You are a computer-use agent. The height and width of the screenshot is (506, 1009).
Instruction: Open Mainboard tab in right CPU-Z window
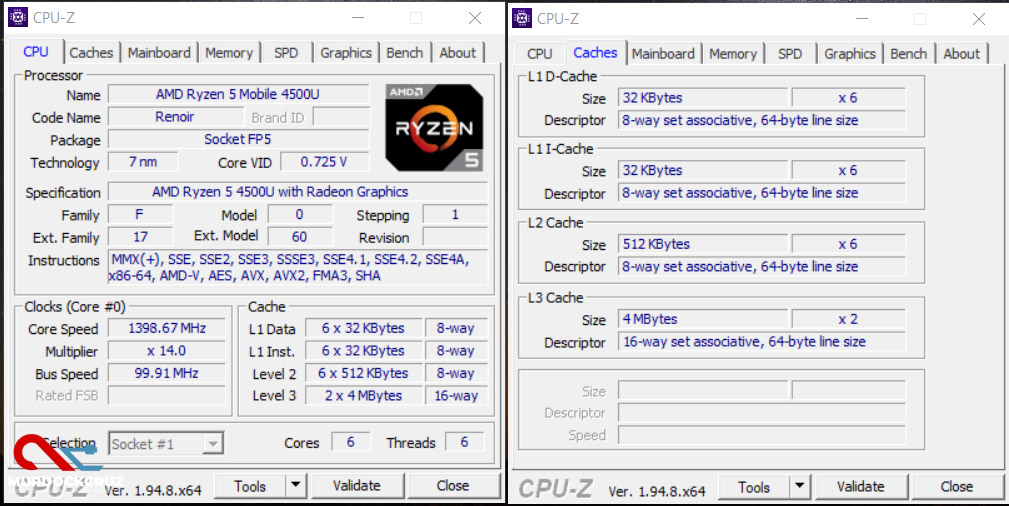663,53
